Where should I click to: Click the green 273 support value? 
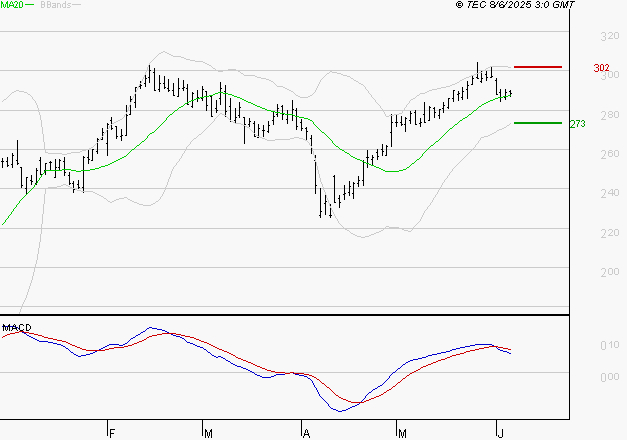[577, 124]
